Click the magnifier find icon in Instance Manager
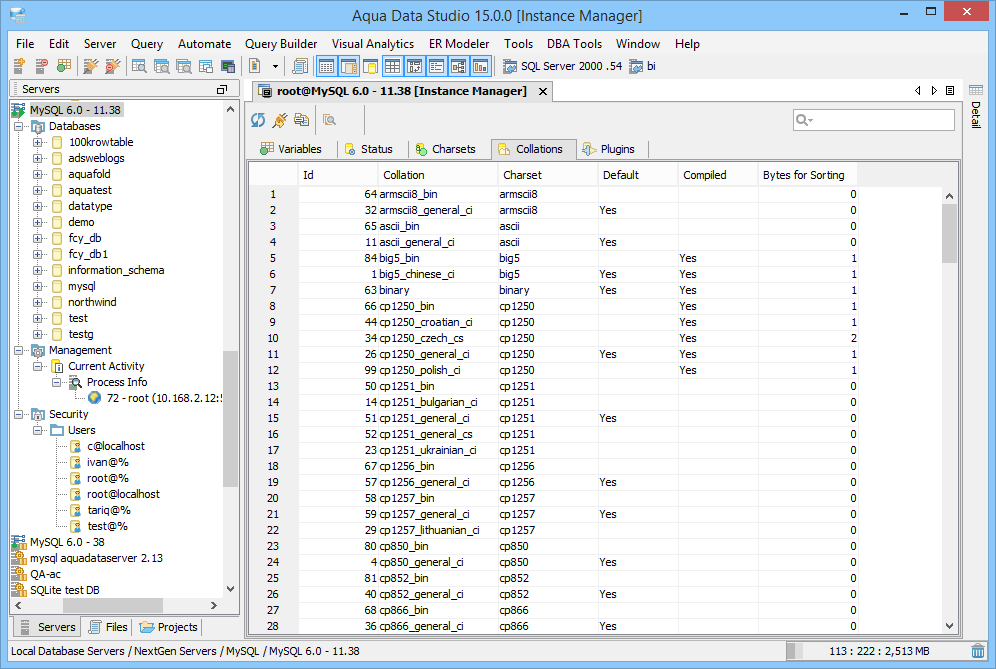This screenshot has width=996, height=669. 329,120
